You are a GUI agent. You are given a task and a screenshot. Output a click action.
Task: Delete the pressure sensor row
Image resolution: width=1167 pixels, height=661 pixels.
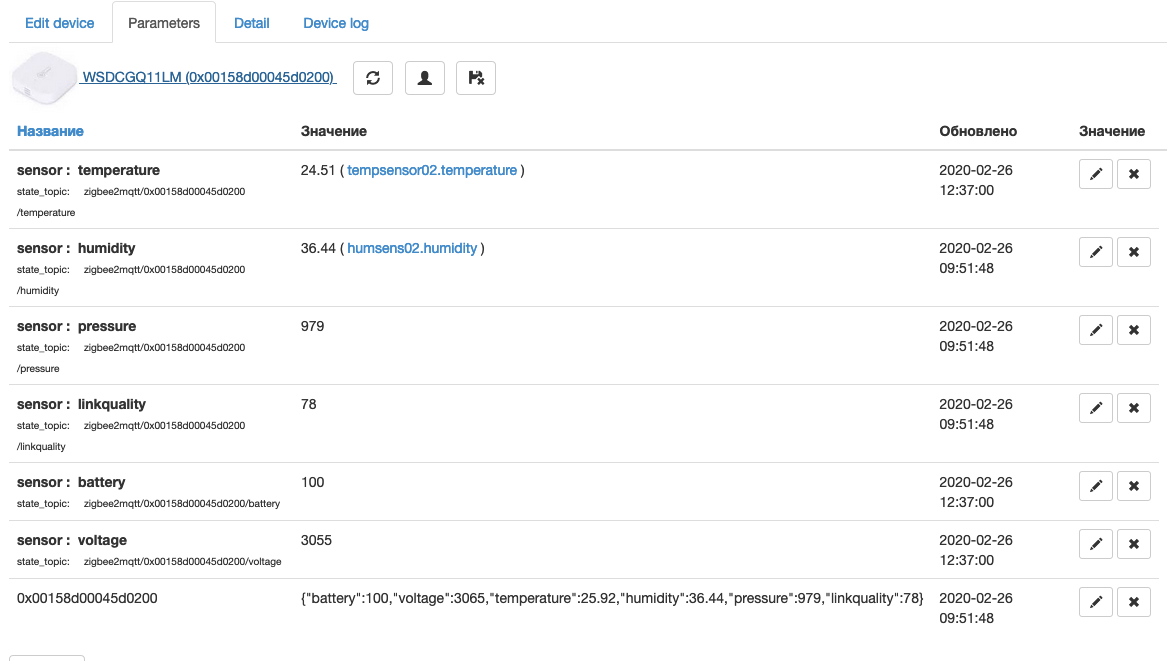click(1134, 330)
